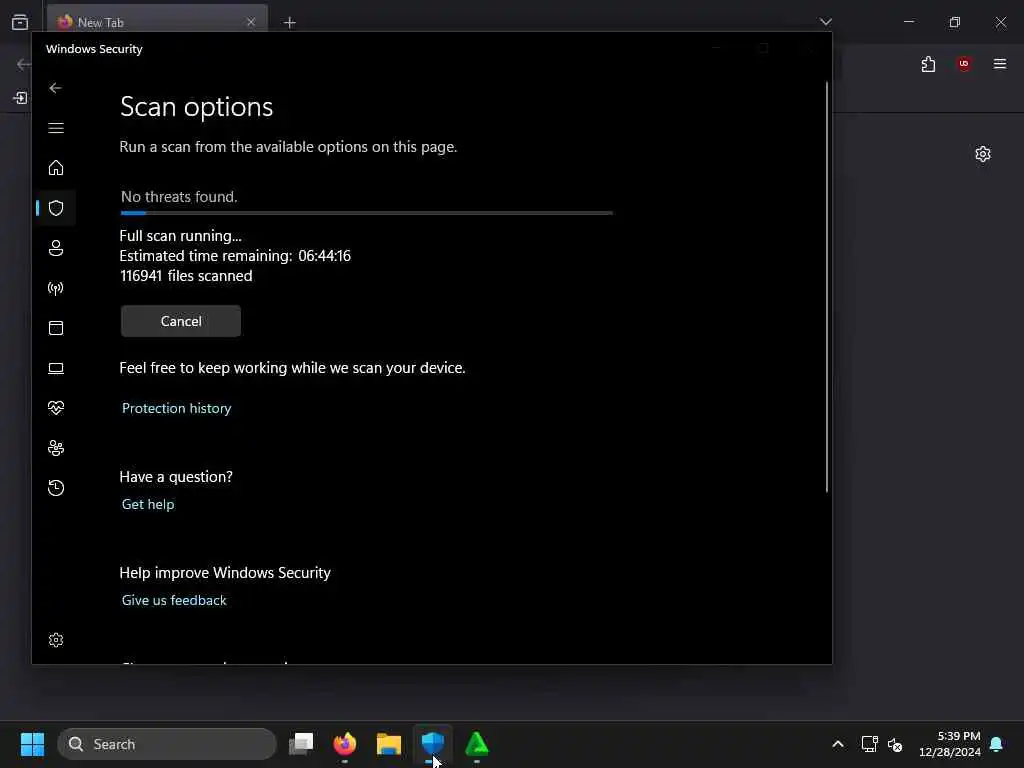Select the New Tab browser tab
Image resolution: width=1024 pixels, height=768 pixels.
click(x=157, y=22)
